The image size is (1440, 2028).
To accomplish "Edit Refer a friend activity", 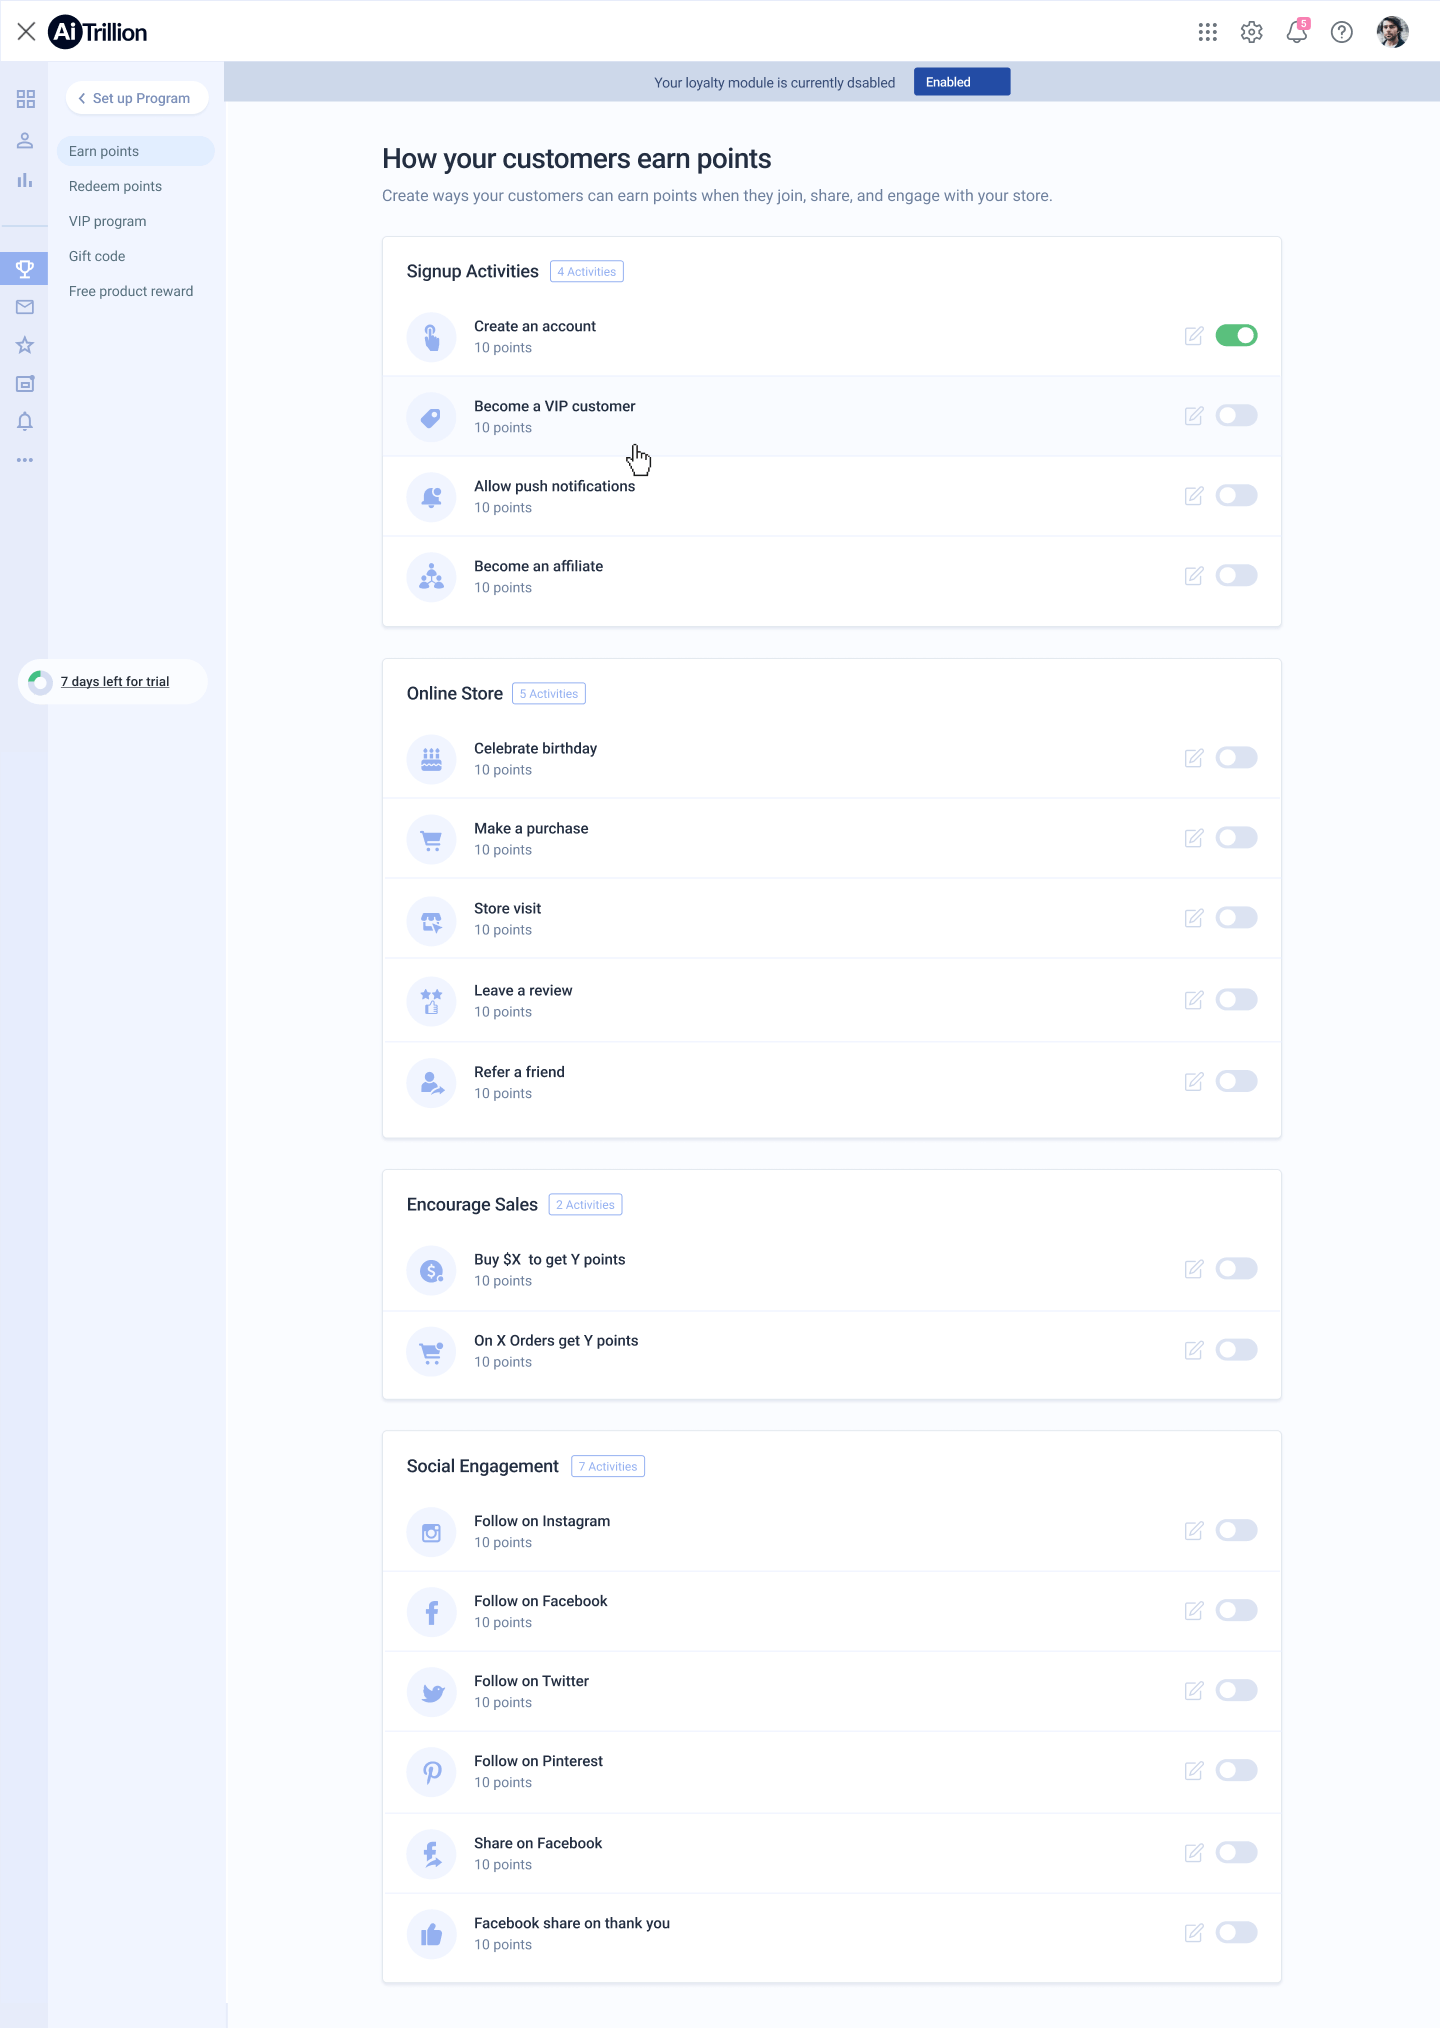I will click(x=1194, y=1082).
